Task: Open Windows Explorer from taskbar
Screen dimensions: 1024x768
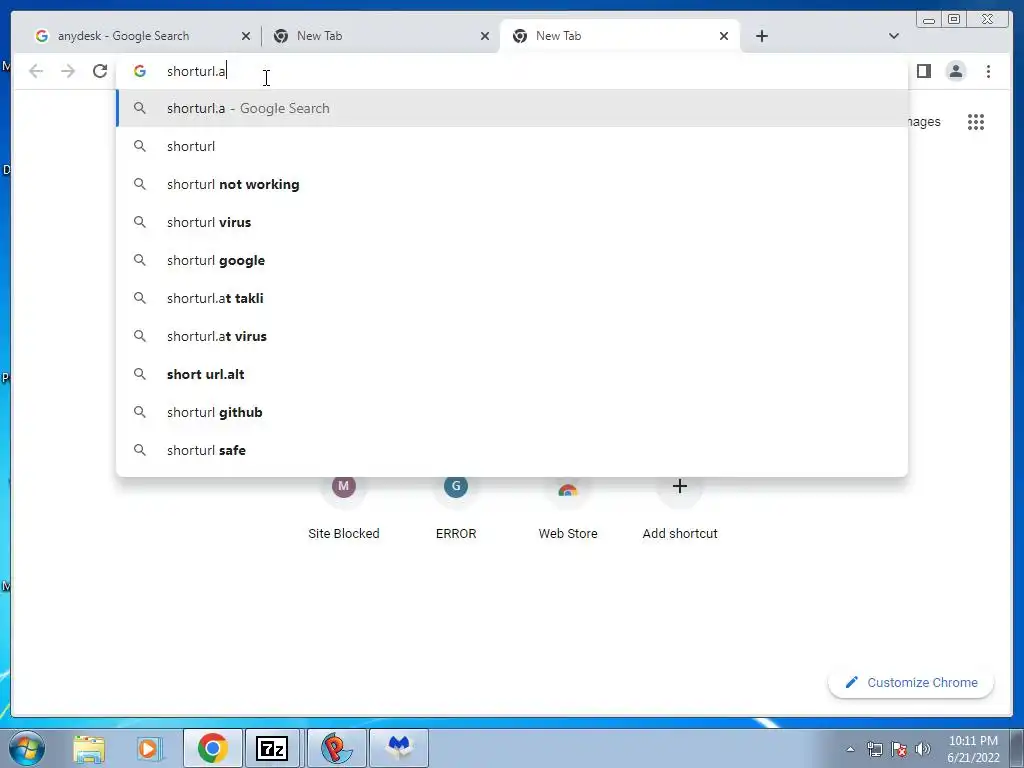Action: pos(89,748)
